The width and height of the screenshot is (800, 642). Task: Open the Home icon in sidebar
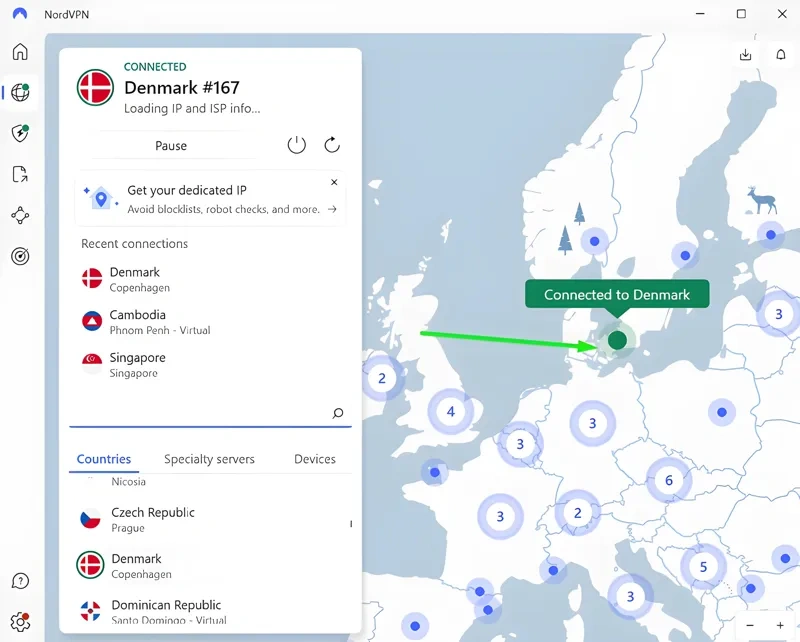click(x=20, y=52)
